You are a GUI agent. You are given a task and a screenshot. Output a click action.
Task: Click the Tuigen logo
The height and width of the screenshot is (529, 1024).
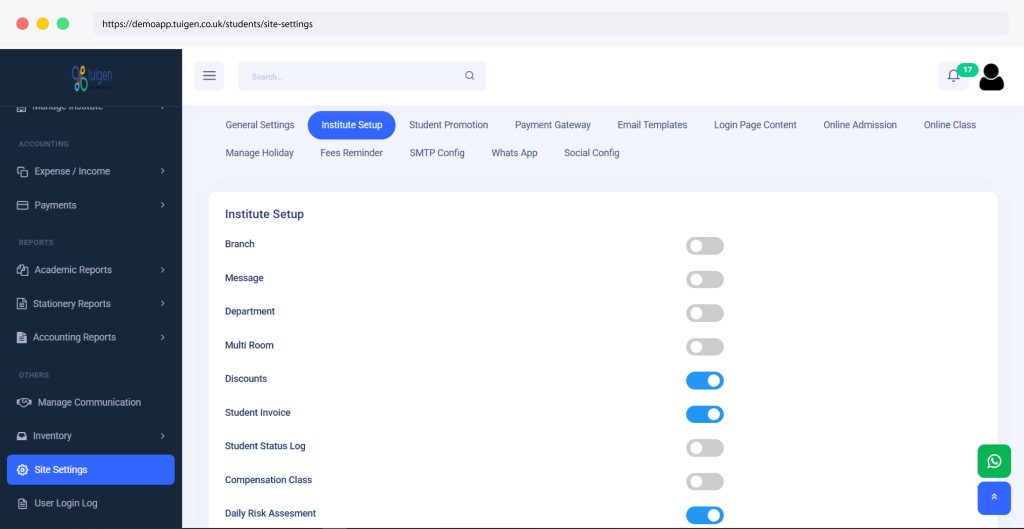(90, 77)
